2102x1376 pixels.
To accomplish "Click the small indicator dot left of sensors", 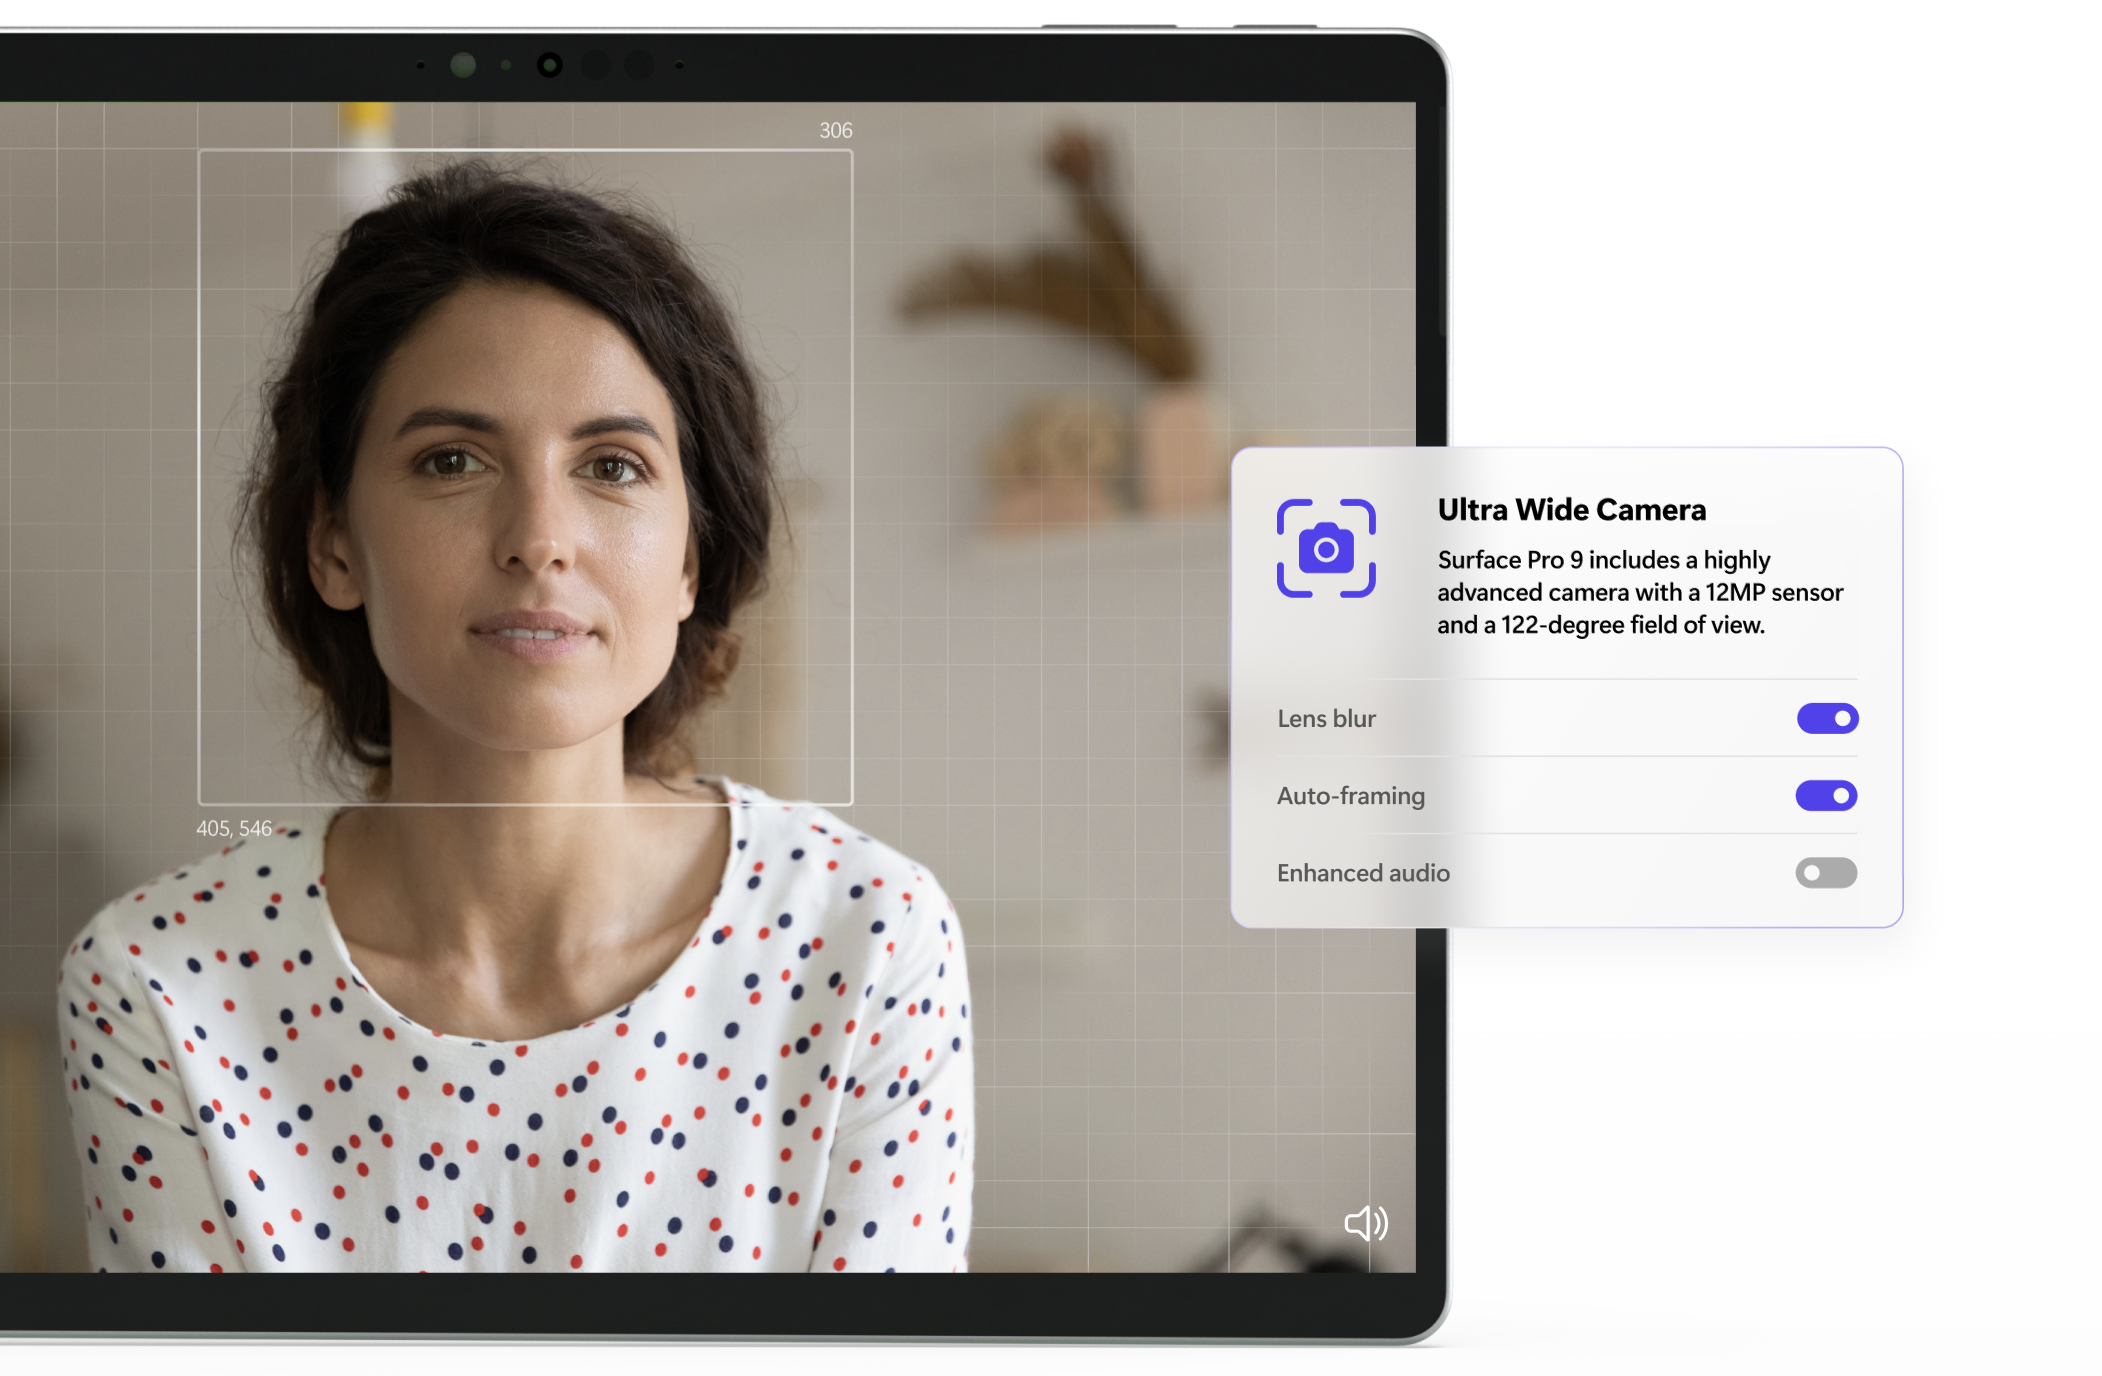I will (x=421, y=66).
